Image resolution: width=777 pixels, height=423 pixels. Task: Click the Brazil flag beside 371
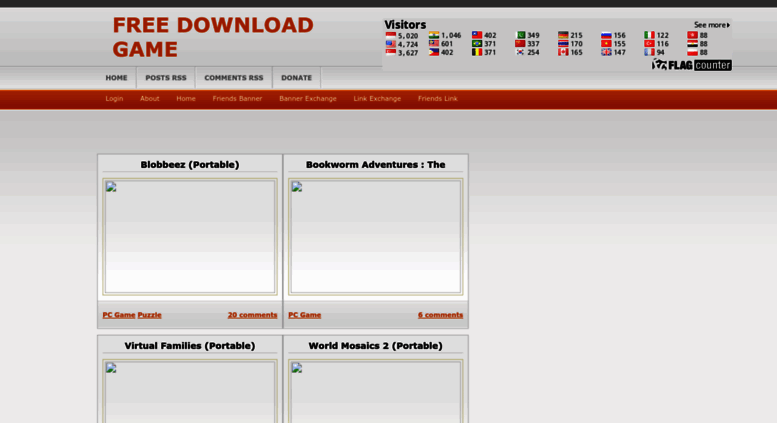pyautogui.click(x=477, y=44)
